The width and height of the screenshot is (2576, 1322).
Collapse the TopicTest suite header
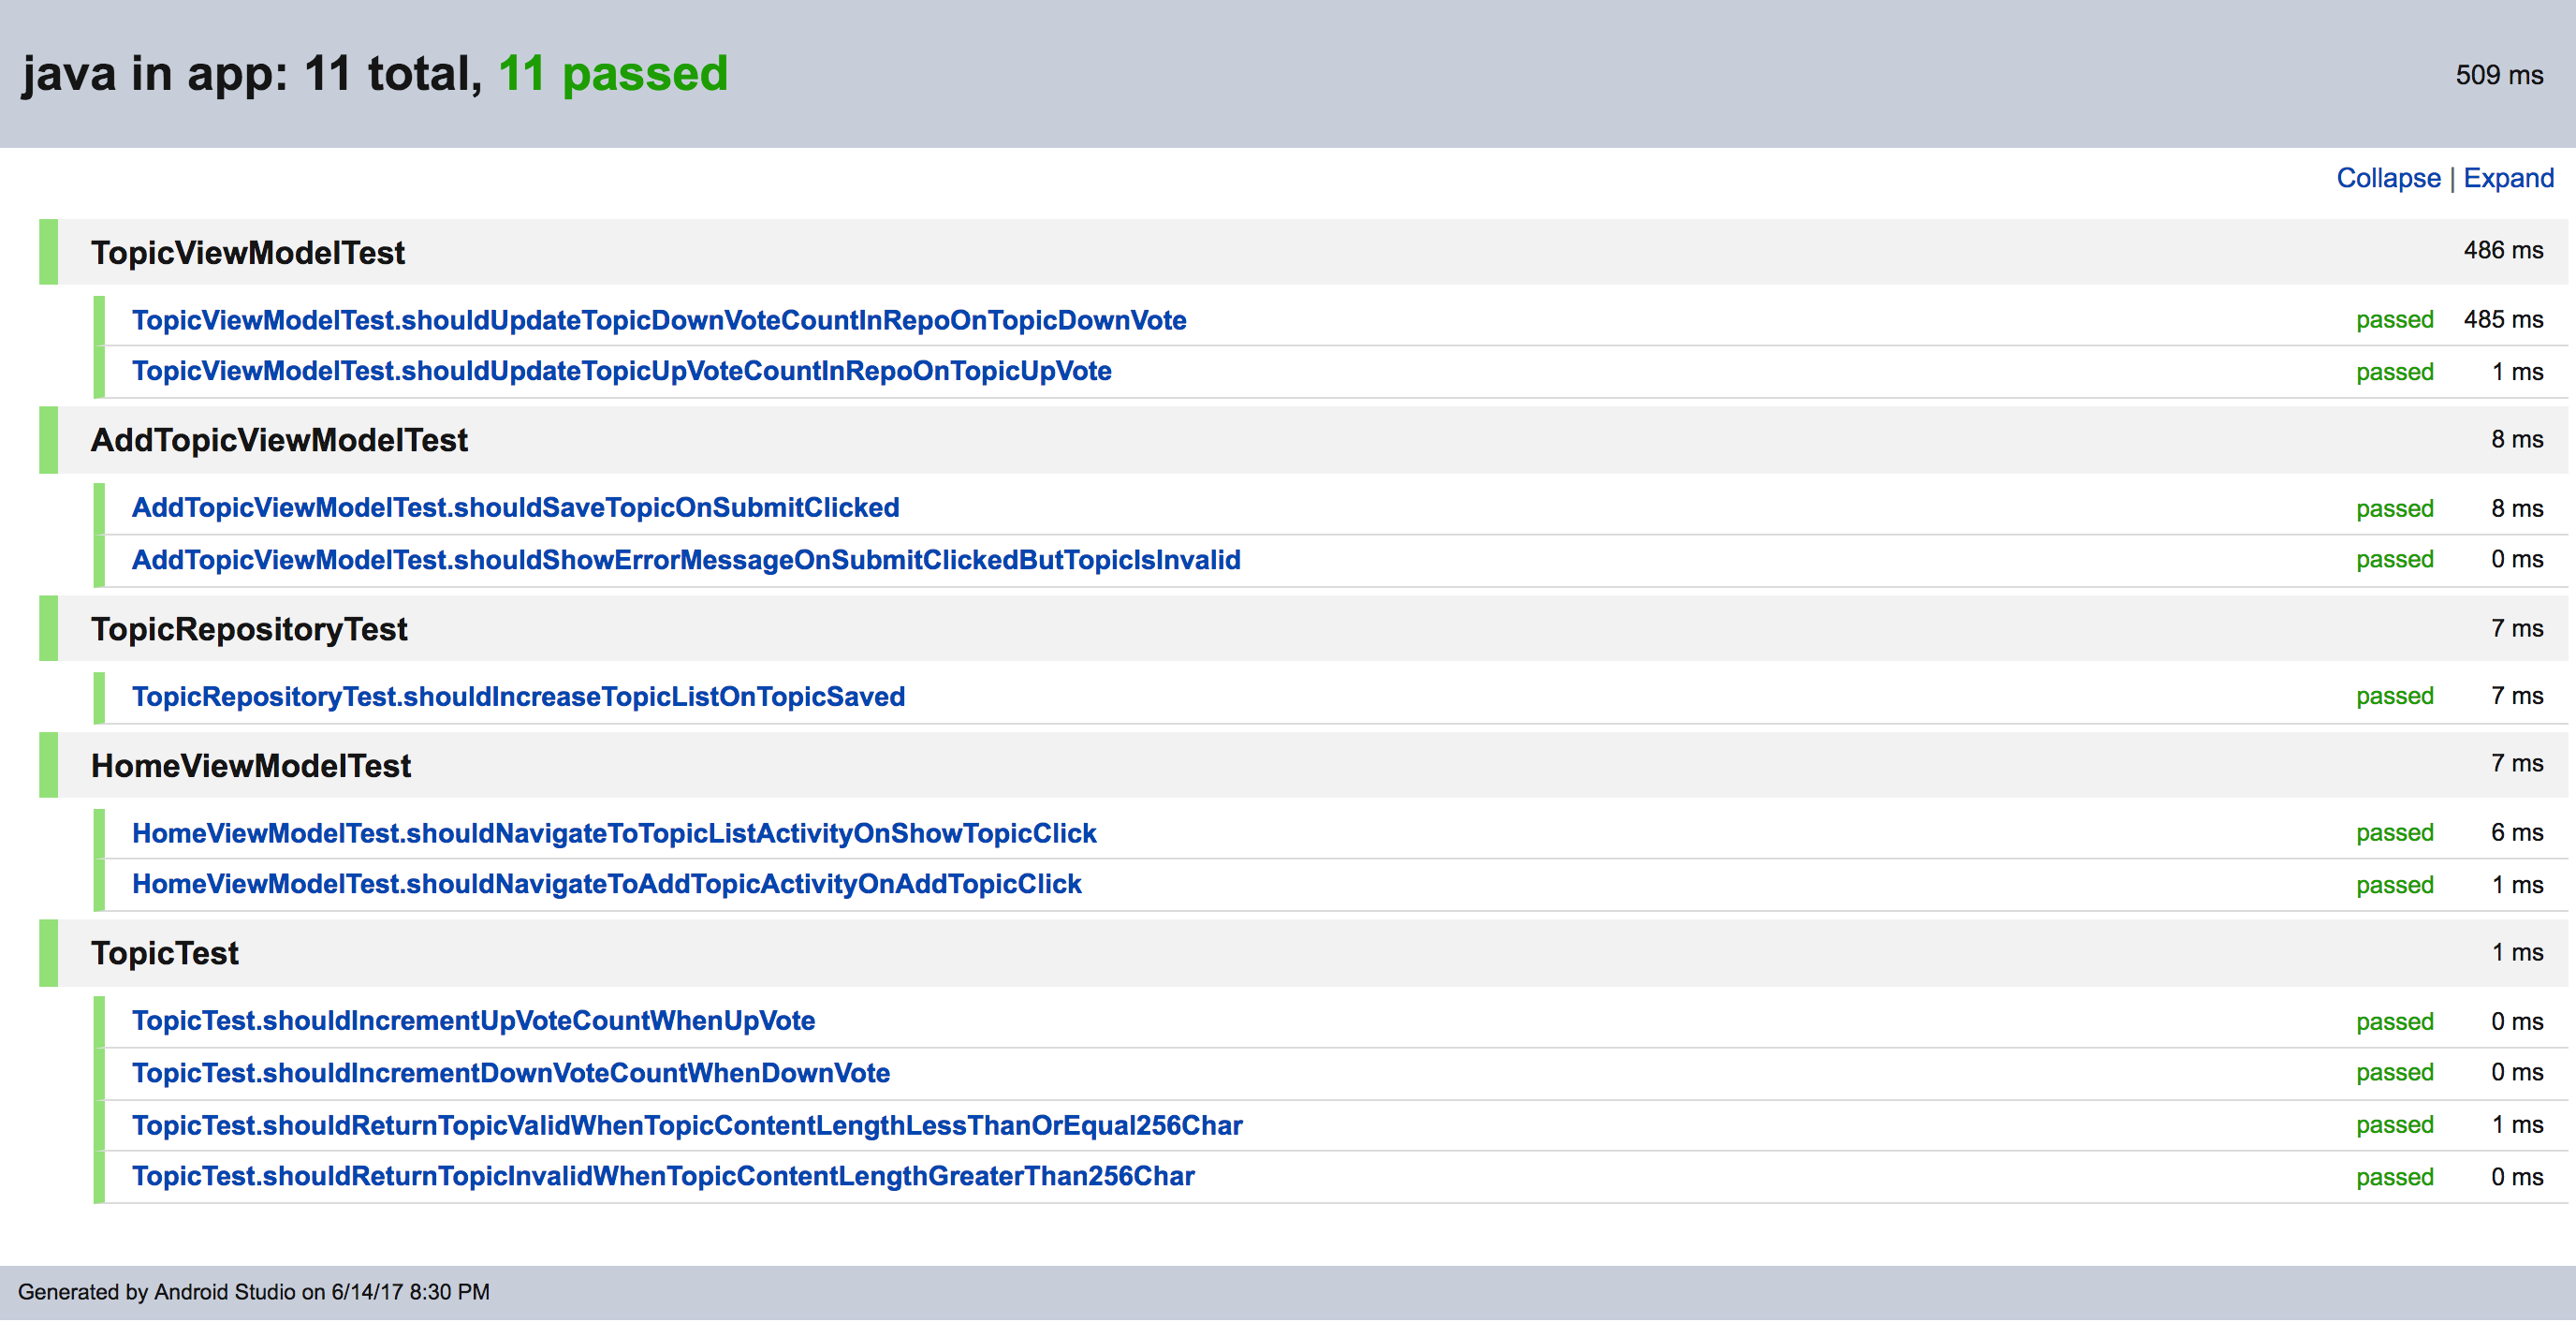coord(165,953)
